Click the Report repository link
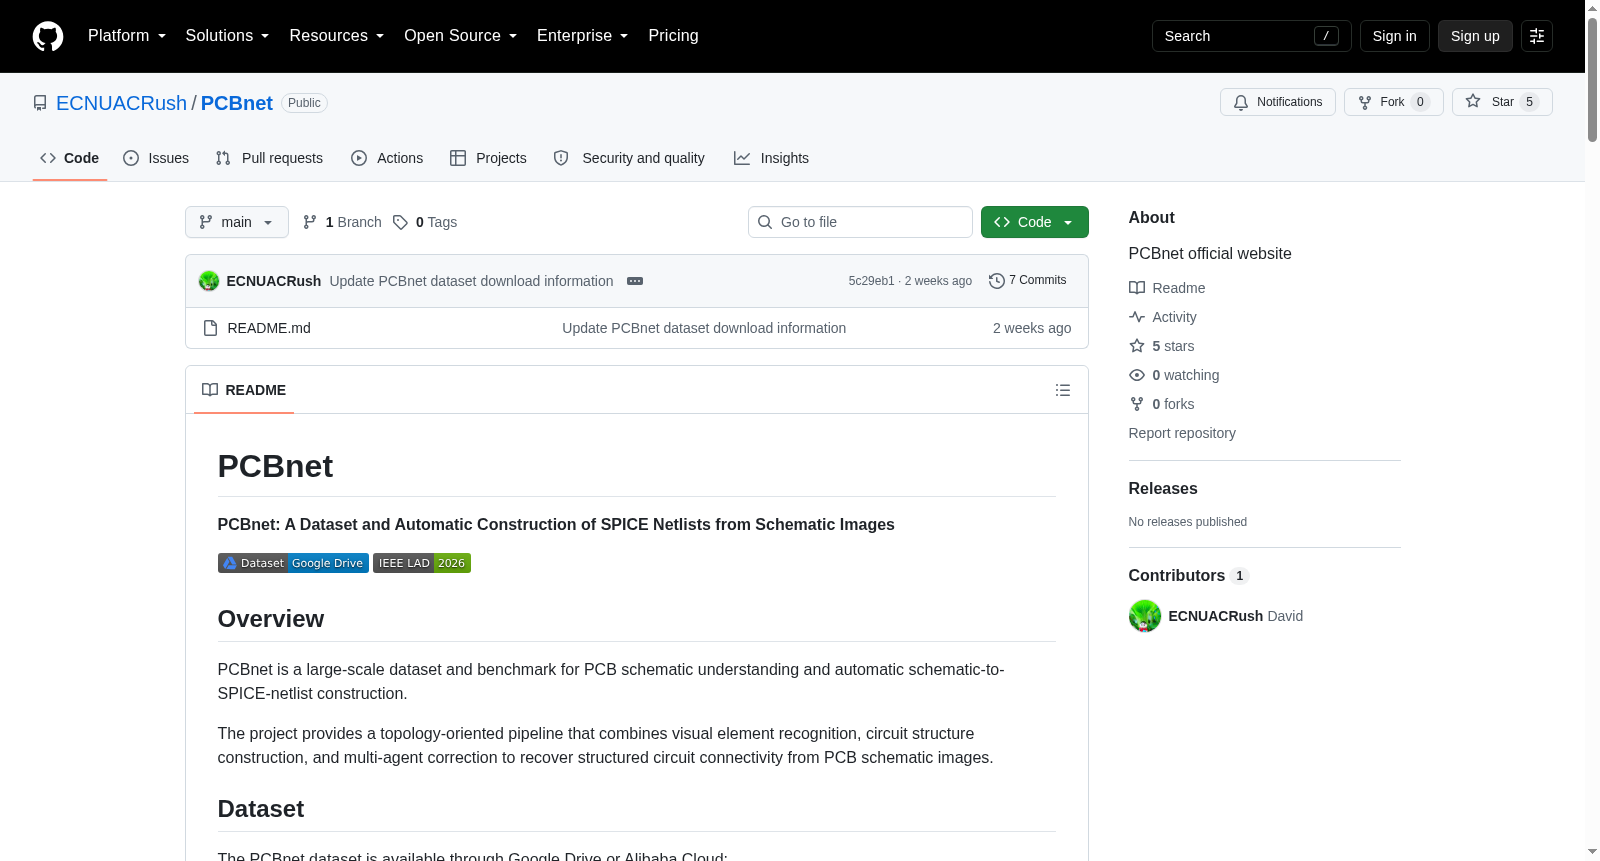 (x=1182, y=433)
